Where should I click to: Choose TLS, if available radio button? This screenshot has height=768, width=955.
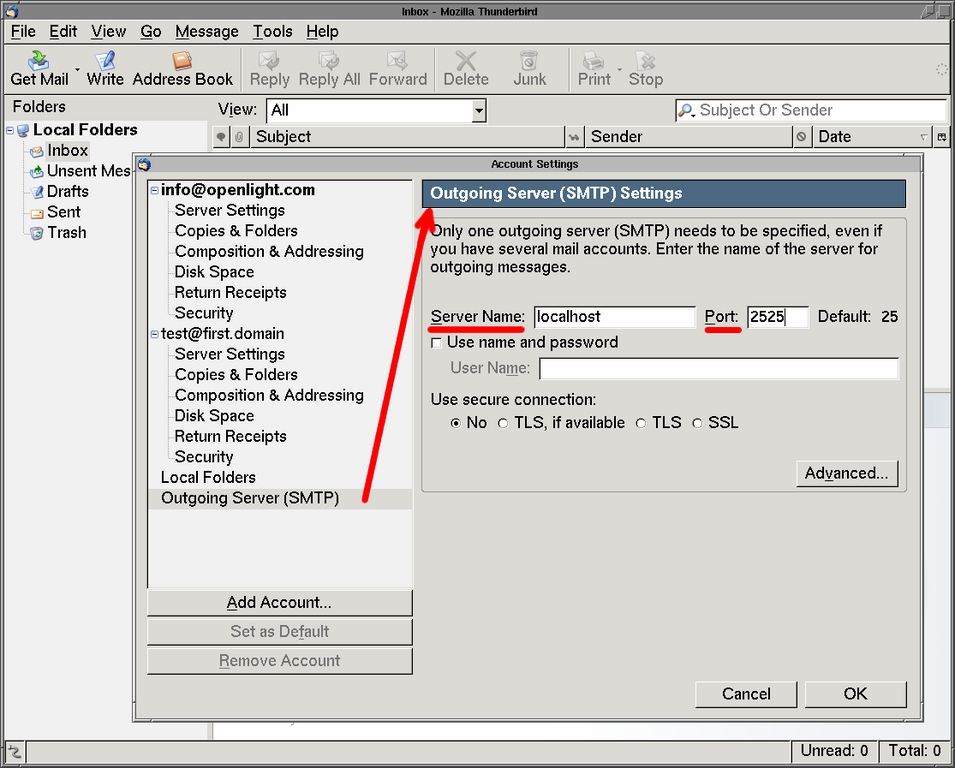point(503,423)
